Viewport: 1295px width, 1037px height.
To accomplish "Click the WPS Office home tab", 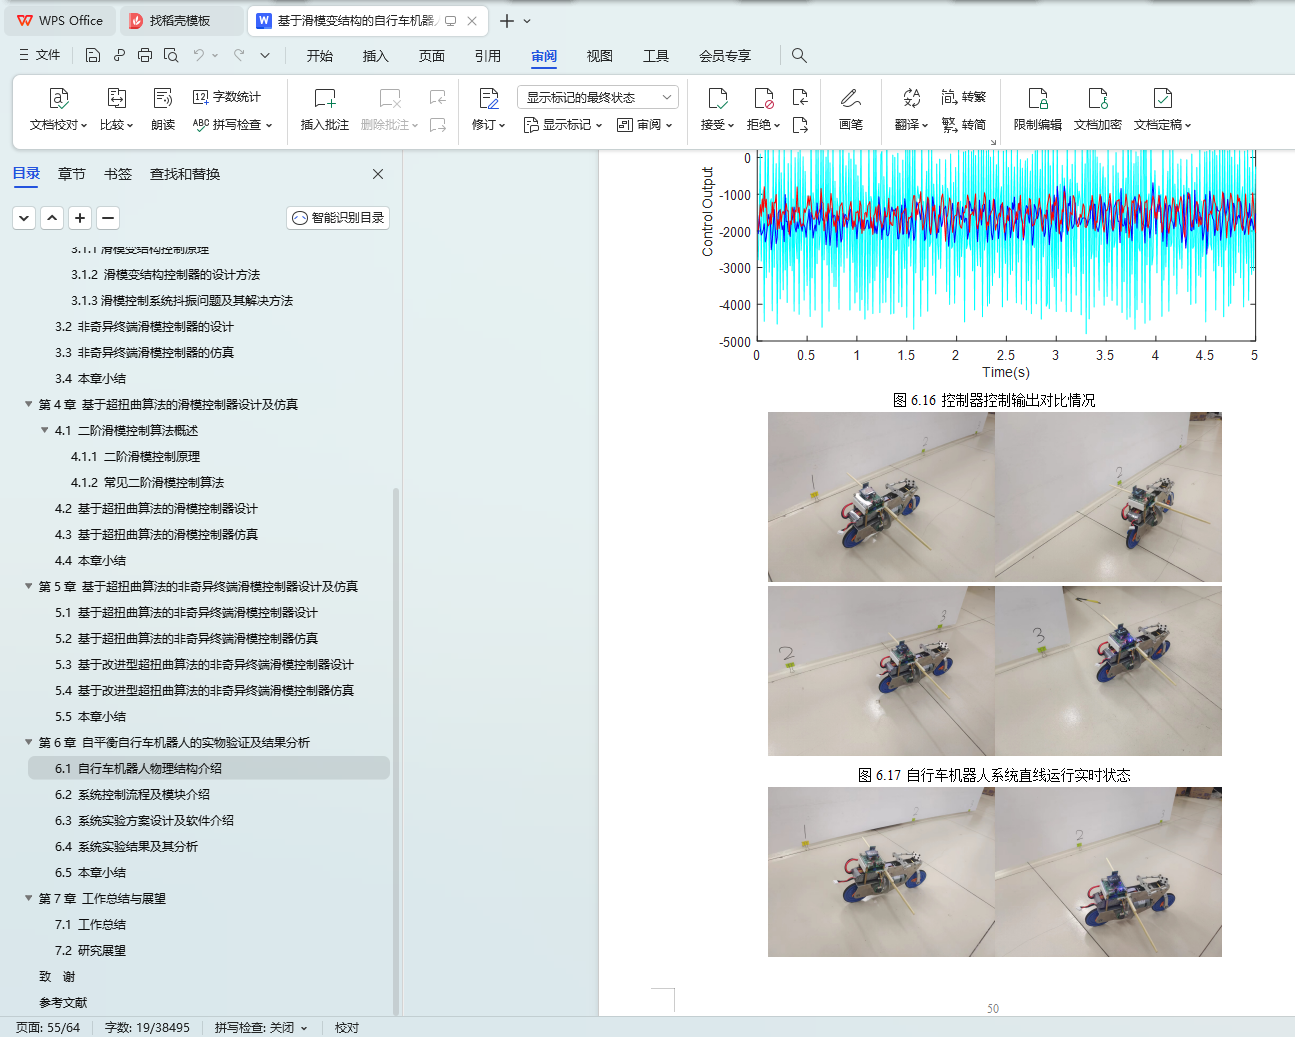I will point(61,20).
